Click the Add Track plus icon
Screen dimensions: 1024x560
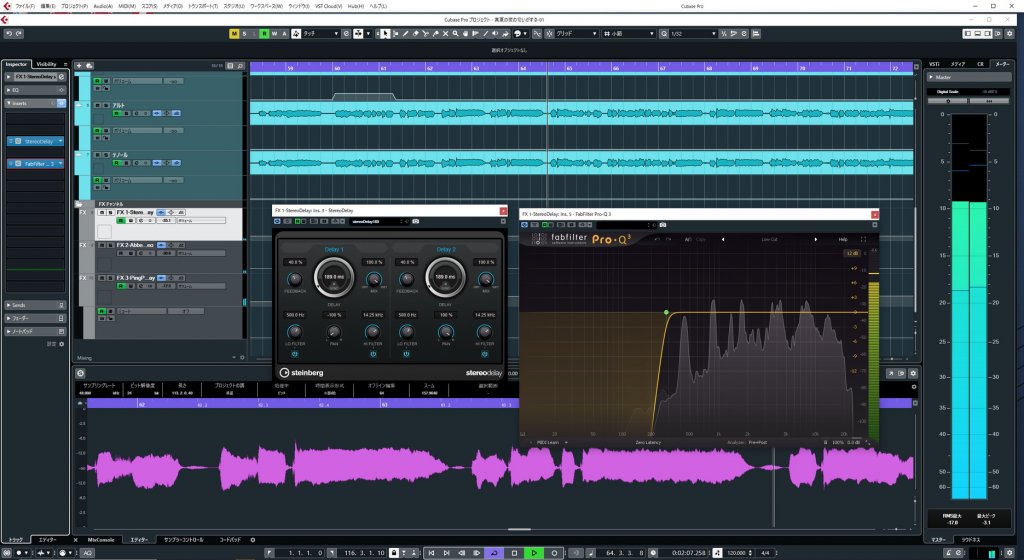(x=79, y=65)
